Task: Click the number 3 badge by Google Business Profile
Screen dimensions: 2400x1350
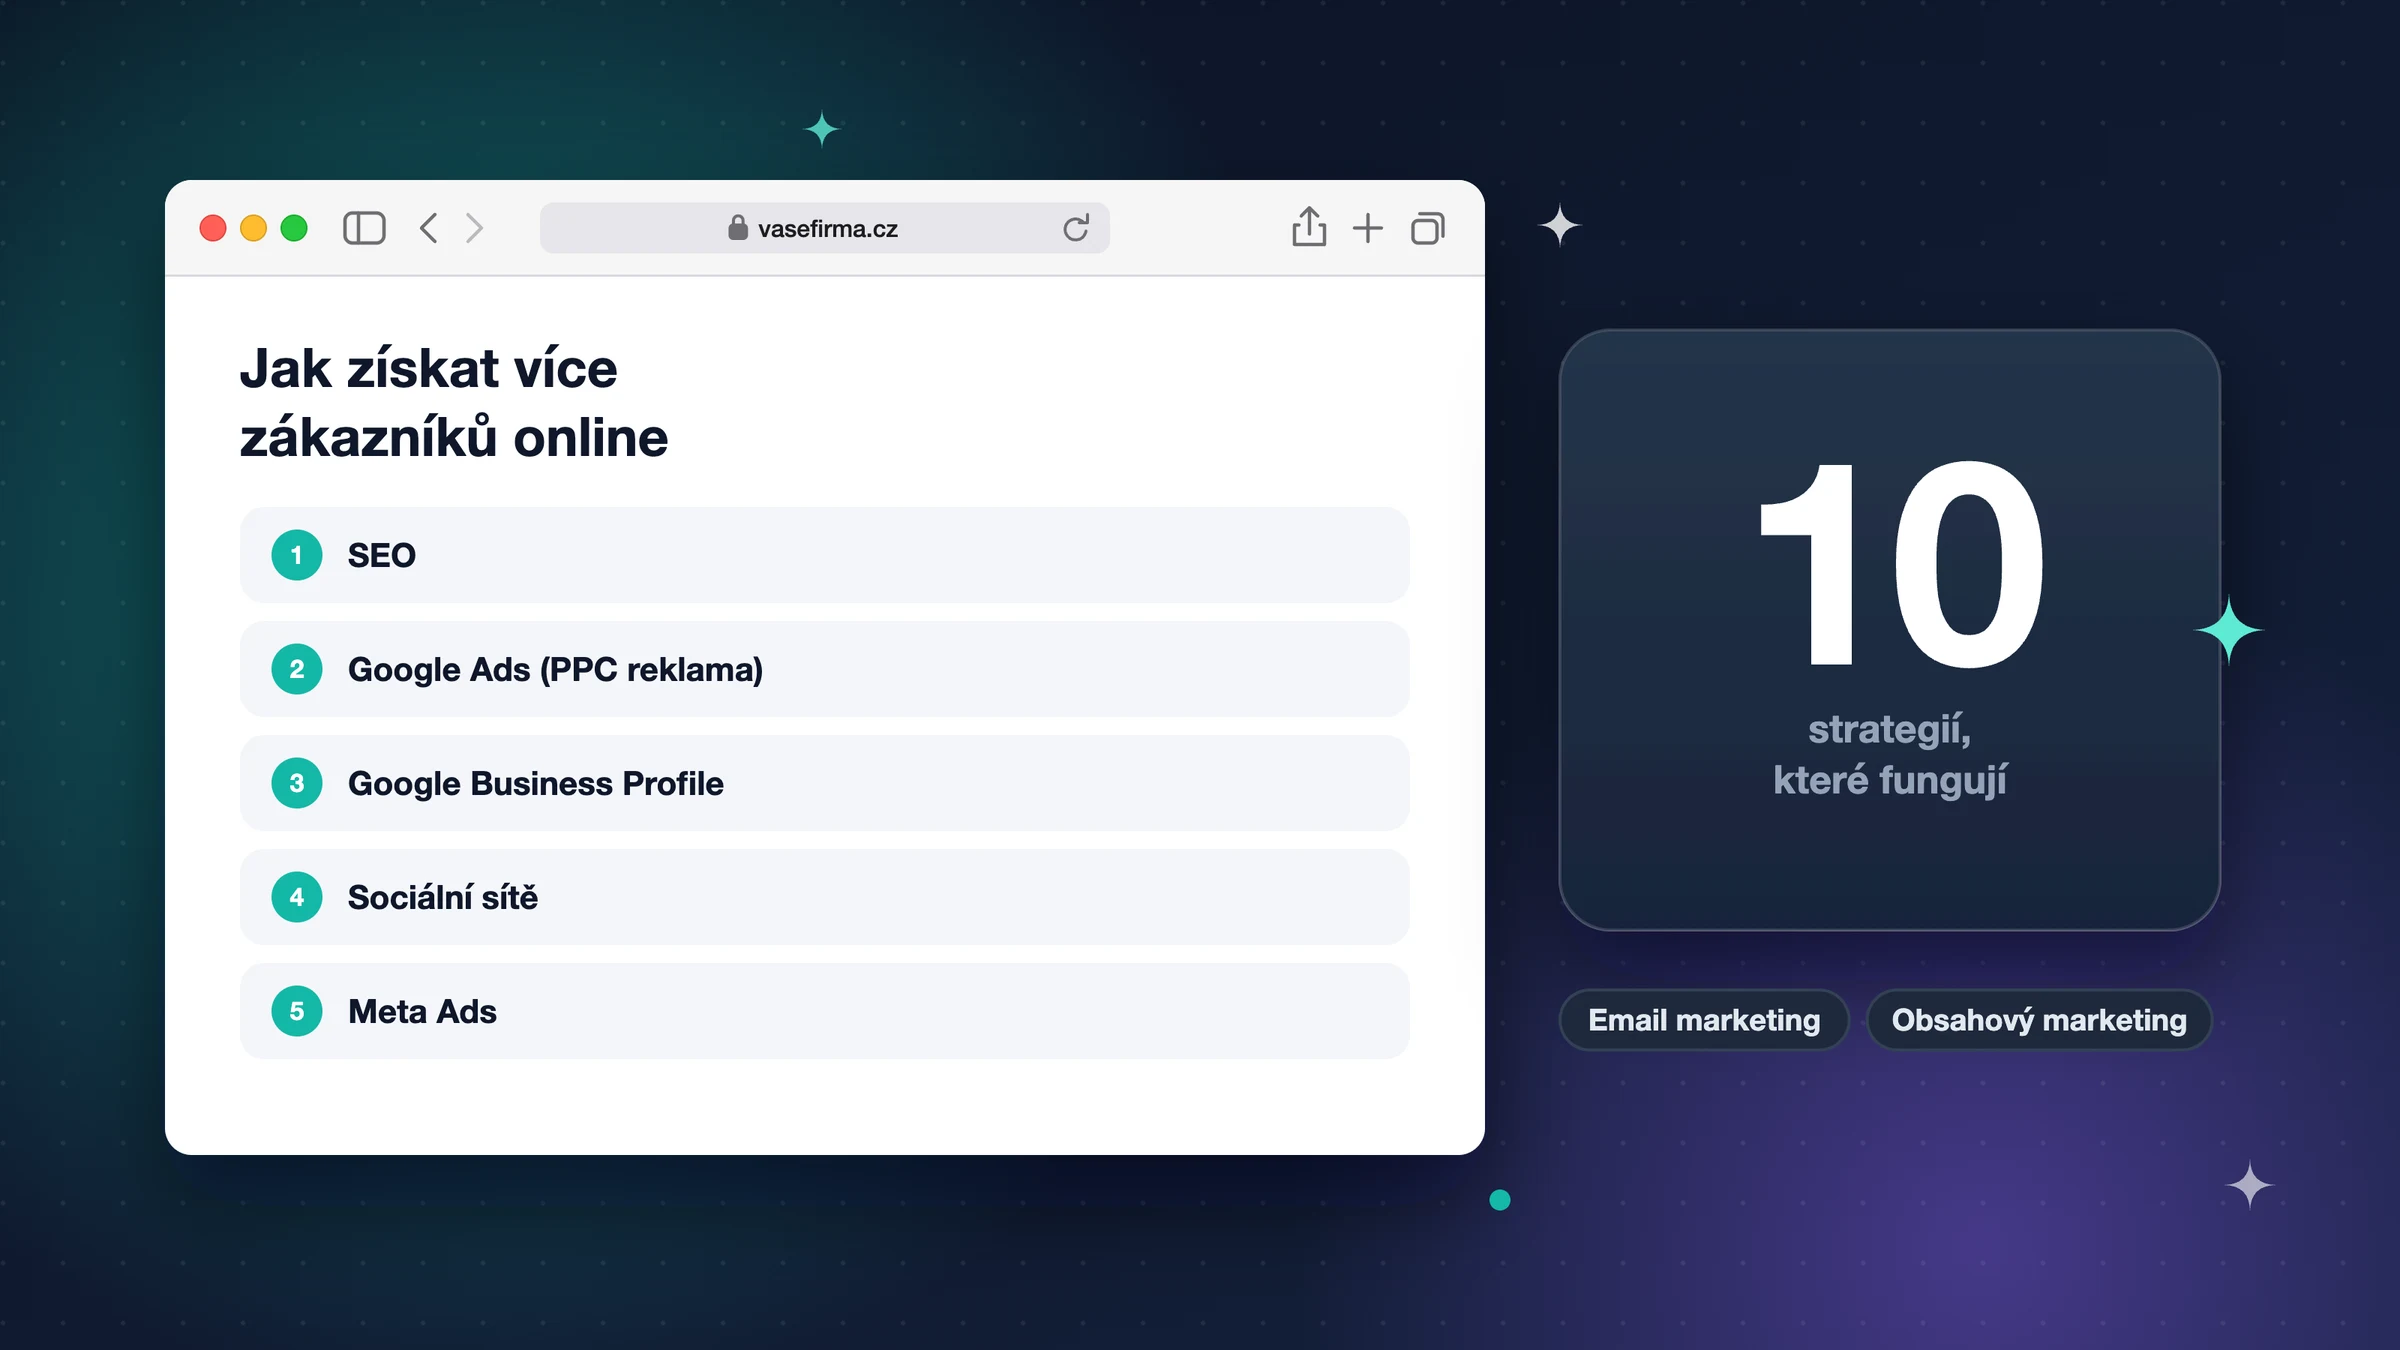Action: click(x=297, y=783)
